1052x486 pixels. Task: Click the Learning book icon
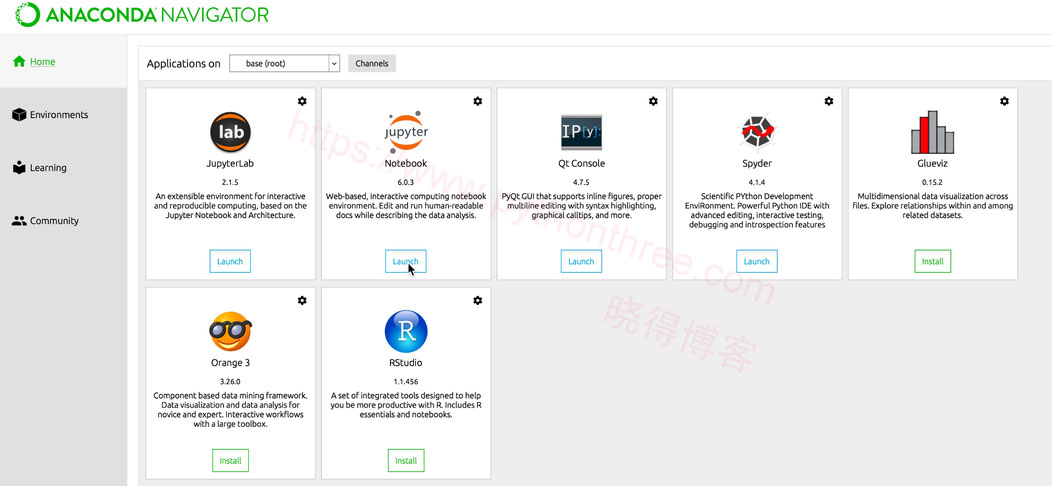point(19,167)
